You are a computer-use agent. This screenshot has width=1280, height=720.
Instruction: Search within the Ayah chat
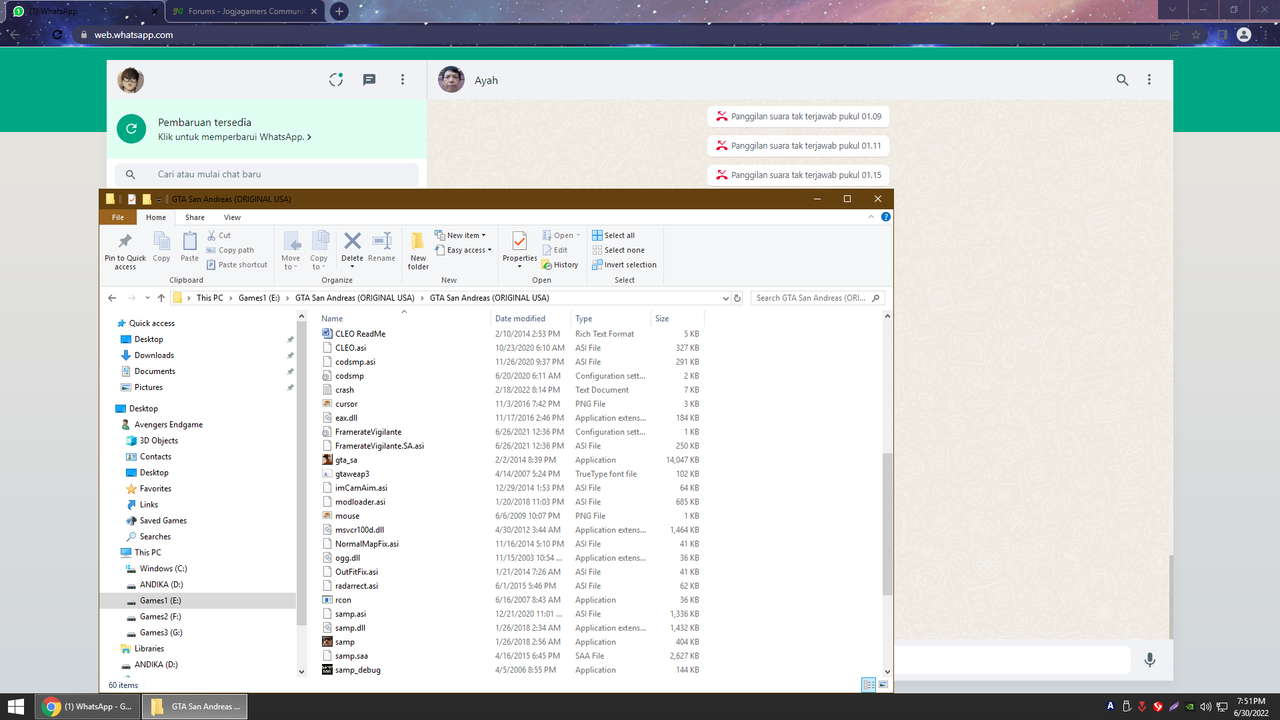[1122, 80]
